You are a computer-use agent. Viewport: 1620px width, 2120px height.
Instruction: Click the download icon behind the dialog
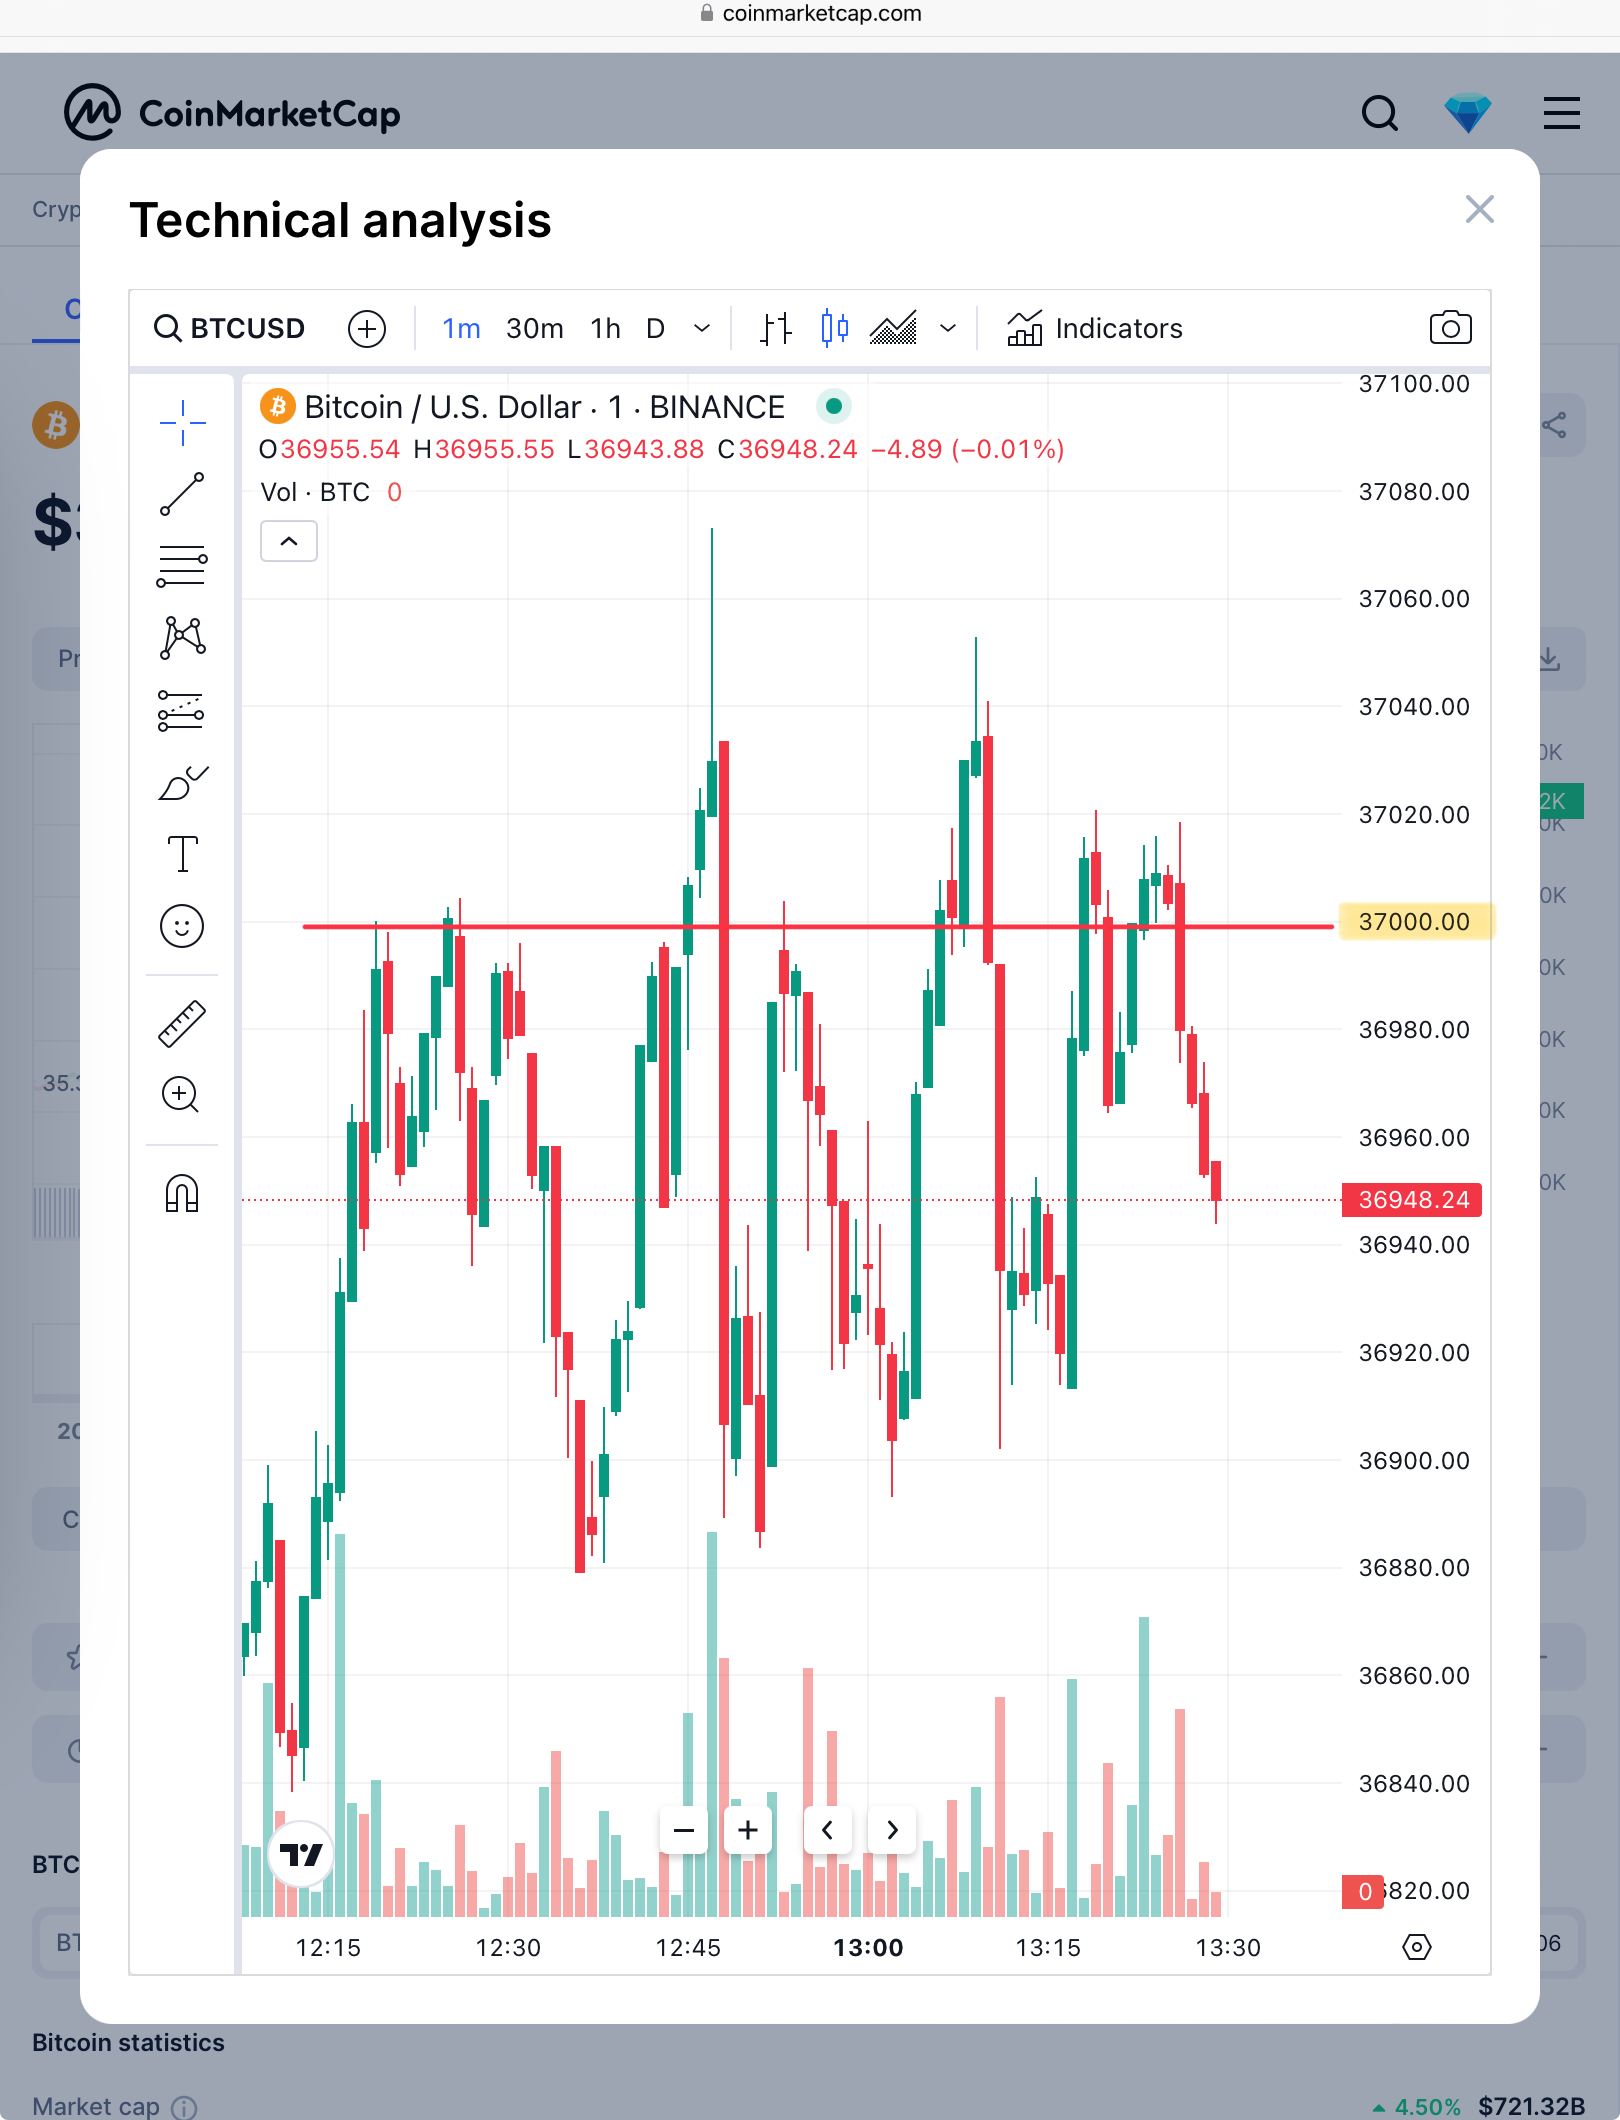coord(1549,659)
